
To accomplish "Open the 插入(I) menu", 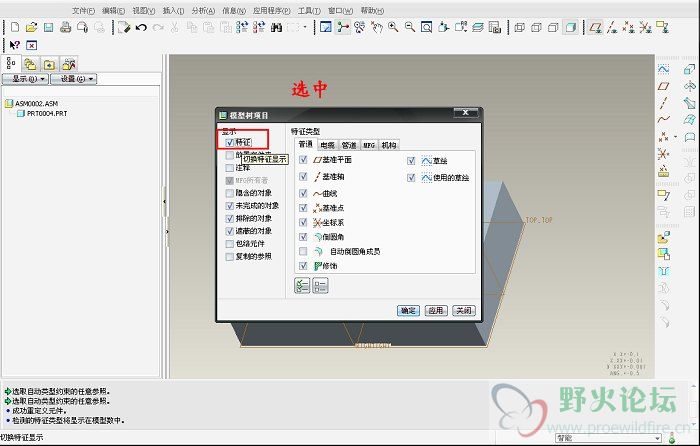I will coord(173,10).
